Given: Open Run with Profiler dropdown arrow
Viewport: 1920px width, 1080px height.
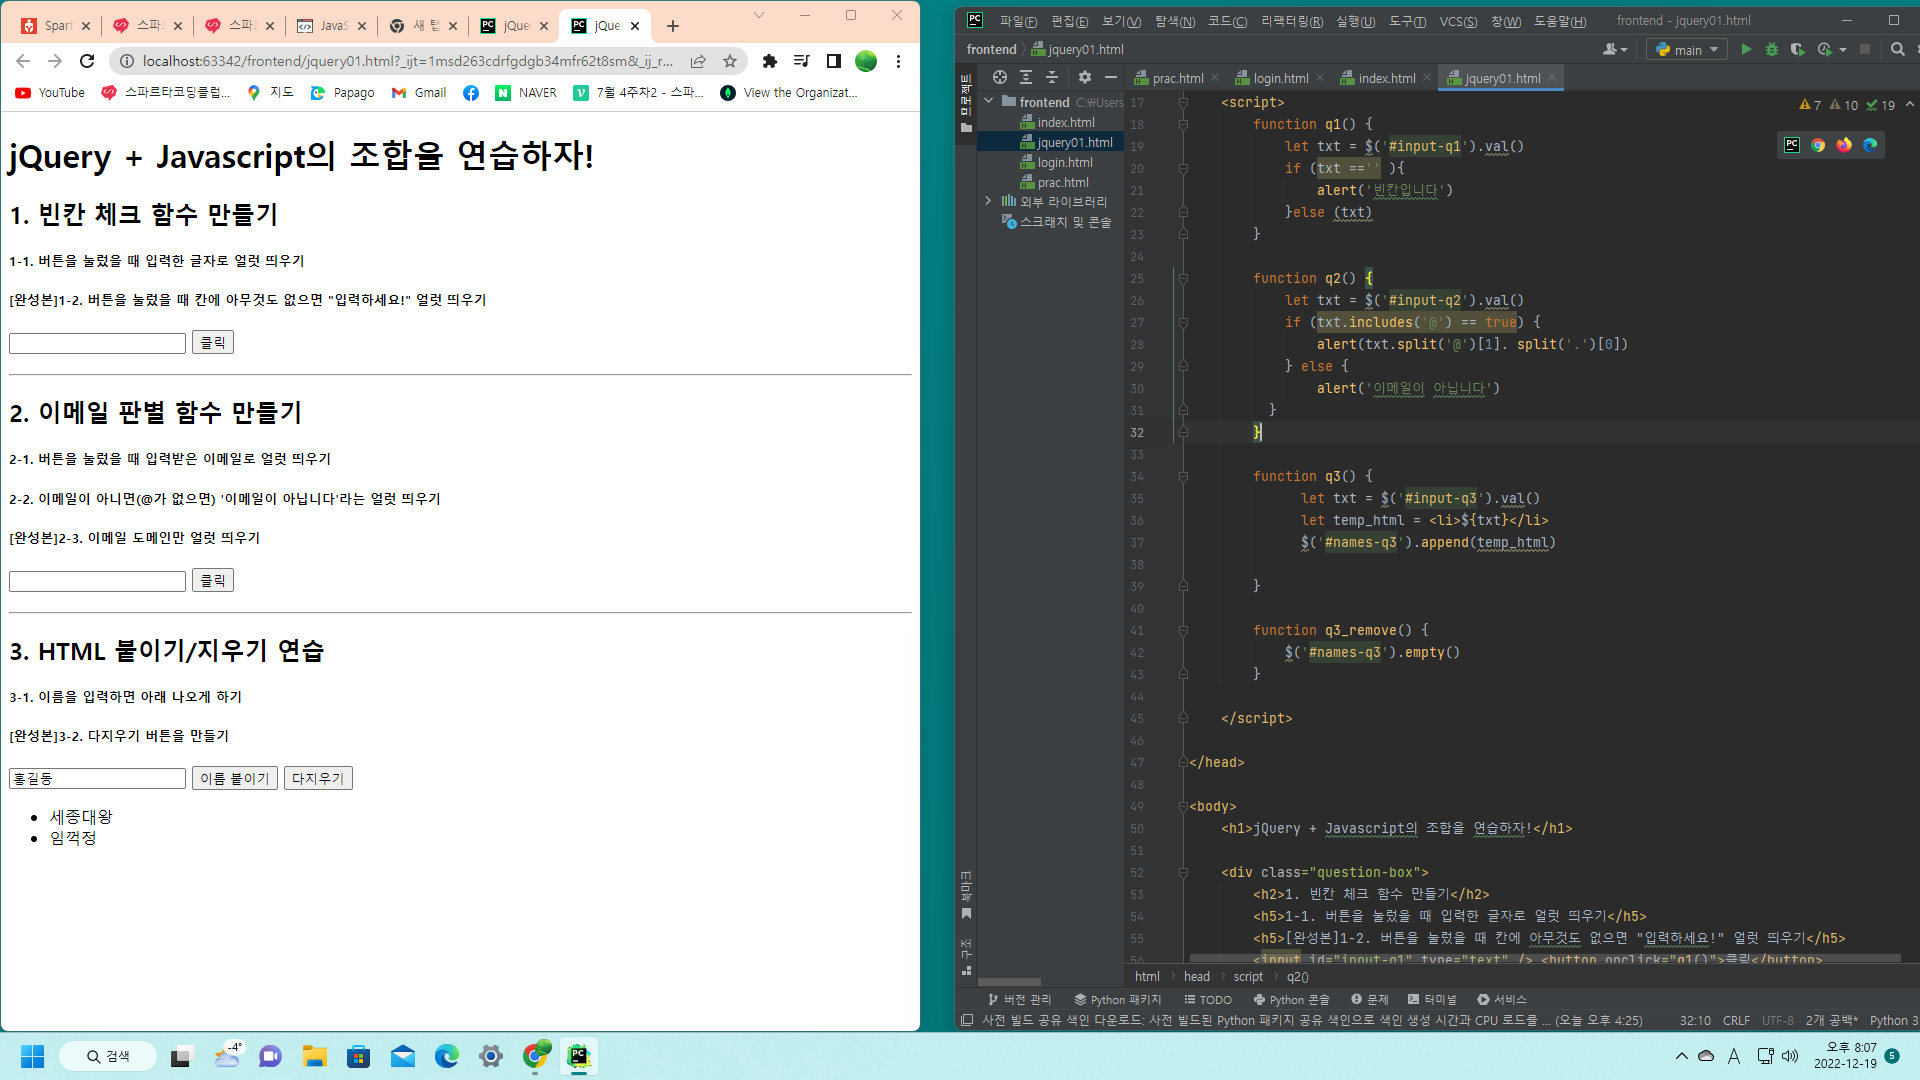Looking at the screenshot, I should 1843,49.
